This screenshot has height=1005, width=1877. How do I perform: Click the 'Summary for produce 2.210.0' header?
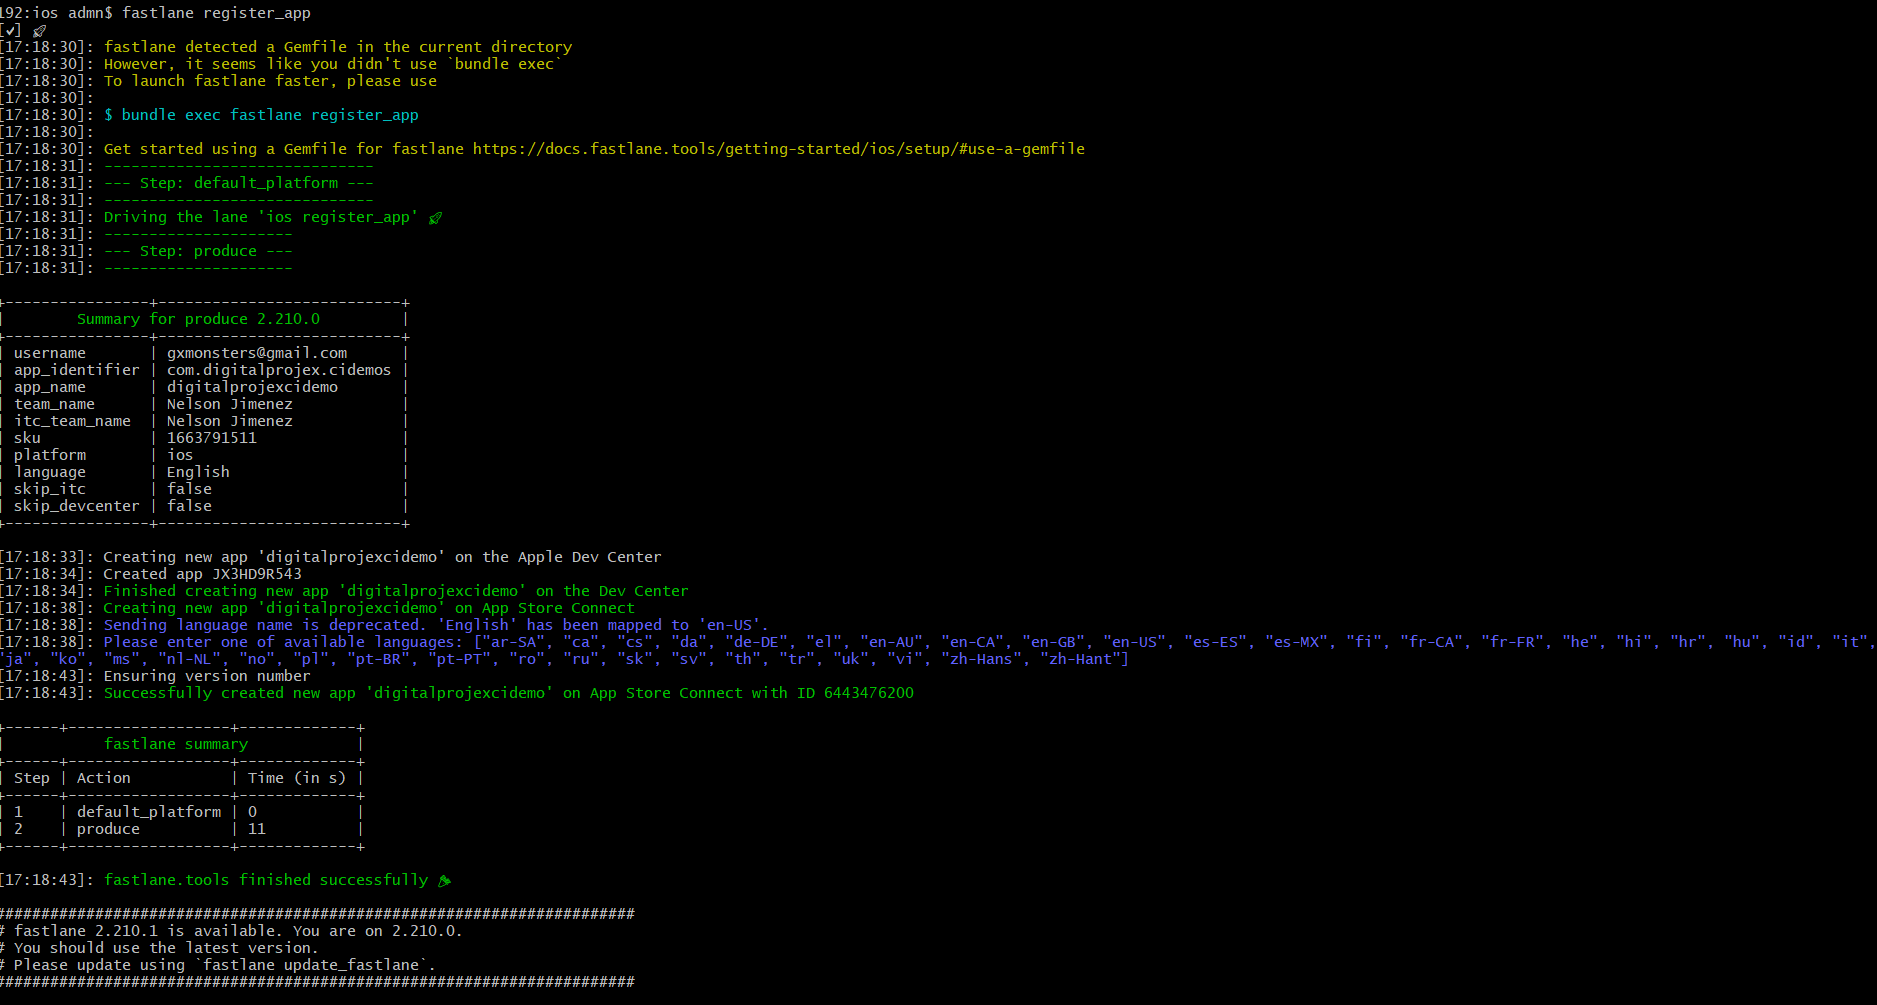tap(198, 319)
